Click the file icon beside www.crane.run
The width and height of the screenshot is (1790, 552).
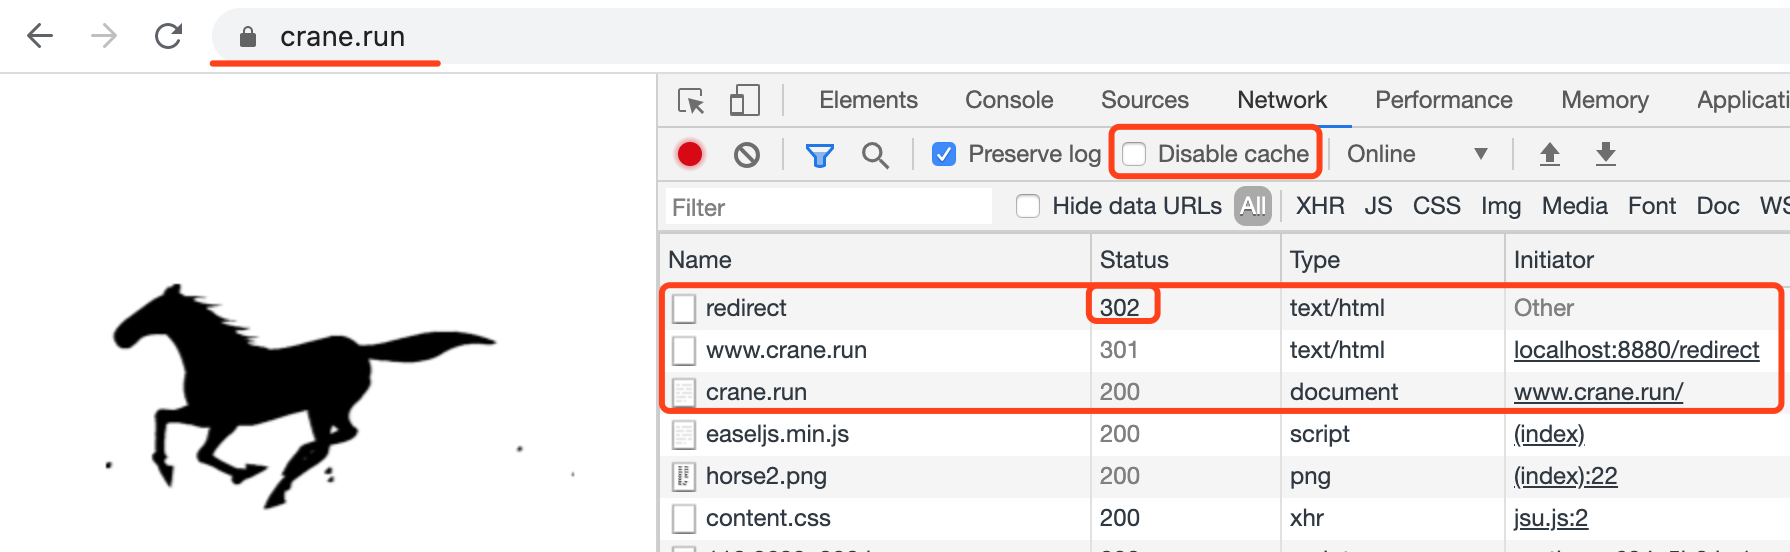pyautogui.click(x=684, y=350)
